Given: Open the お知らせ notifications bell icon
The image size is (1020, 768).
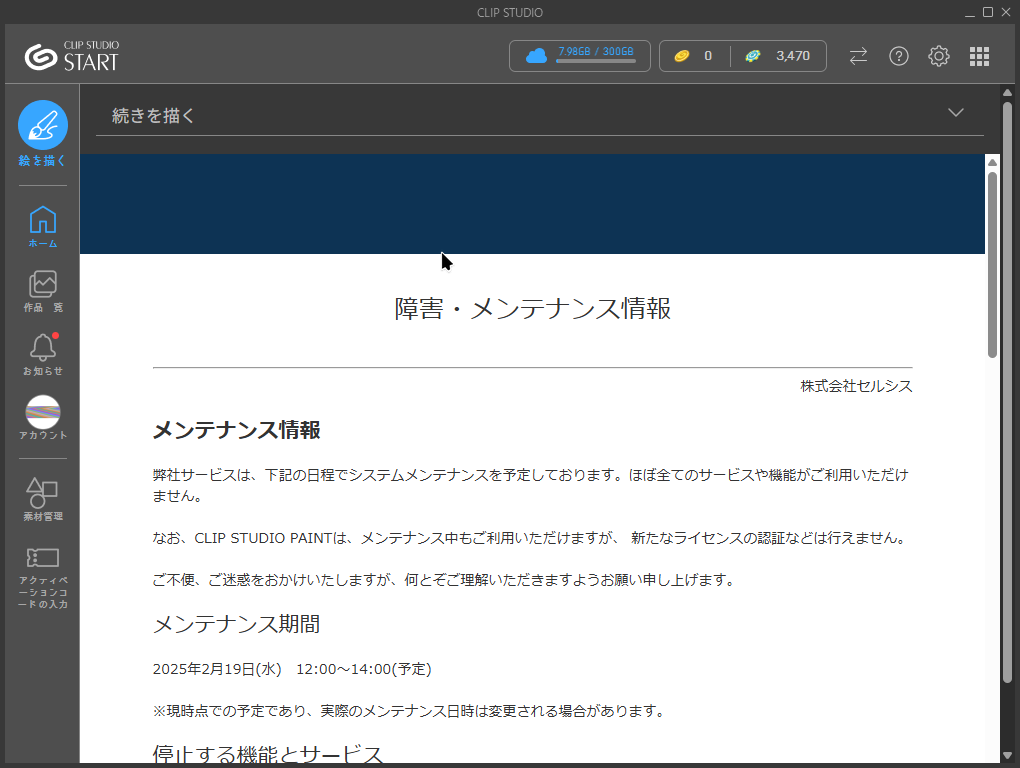Looking at the screenshot, I should tap(43, 348).
